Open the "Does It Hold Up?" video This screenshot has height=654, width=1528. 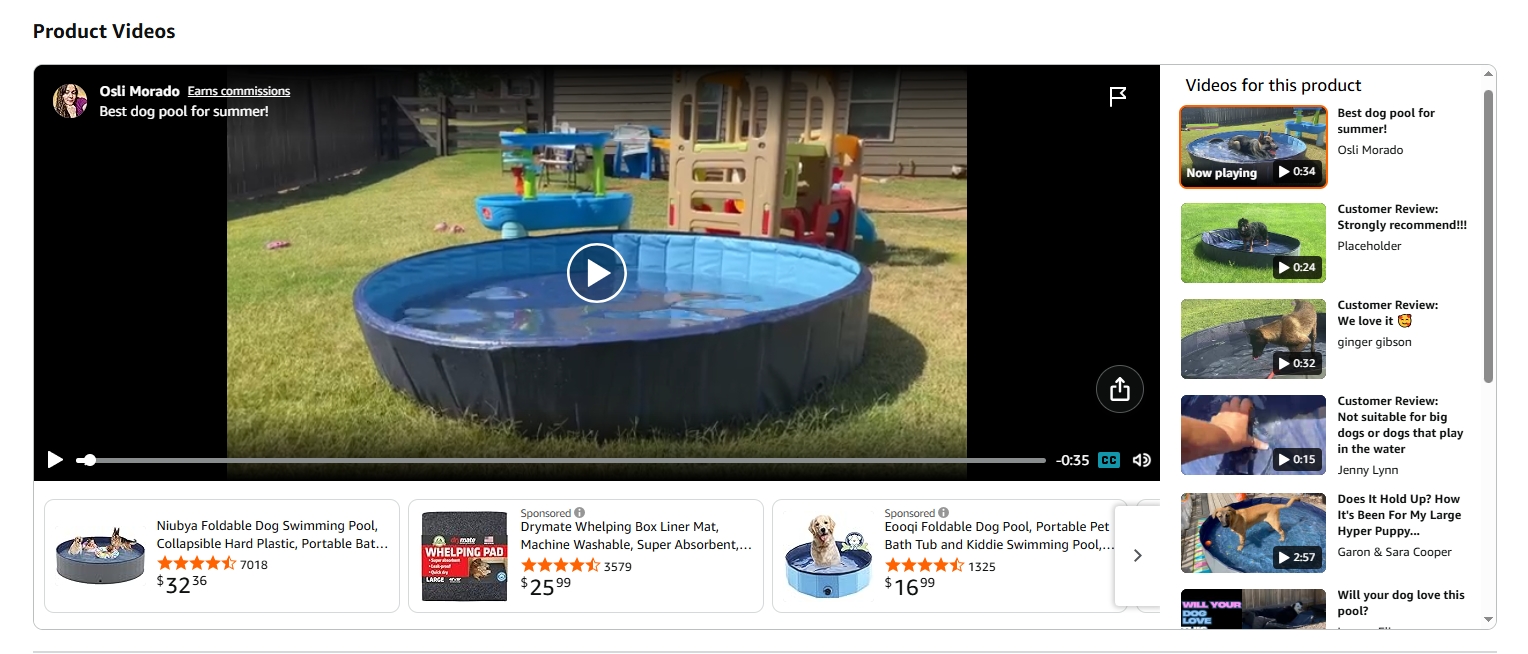[x=1253, y=533]
